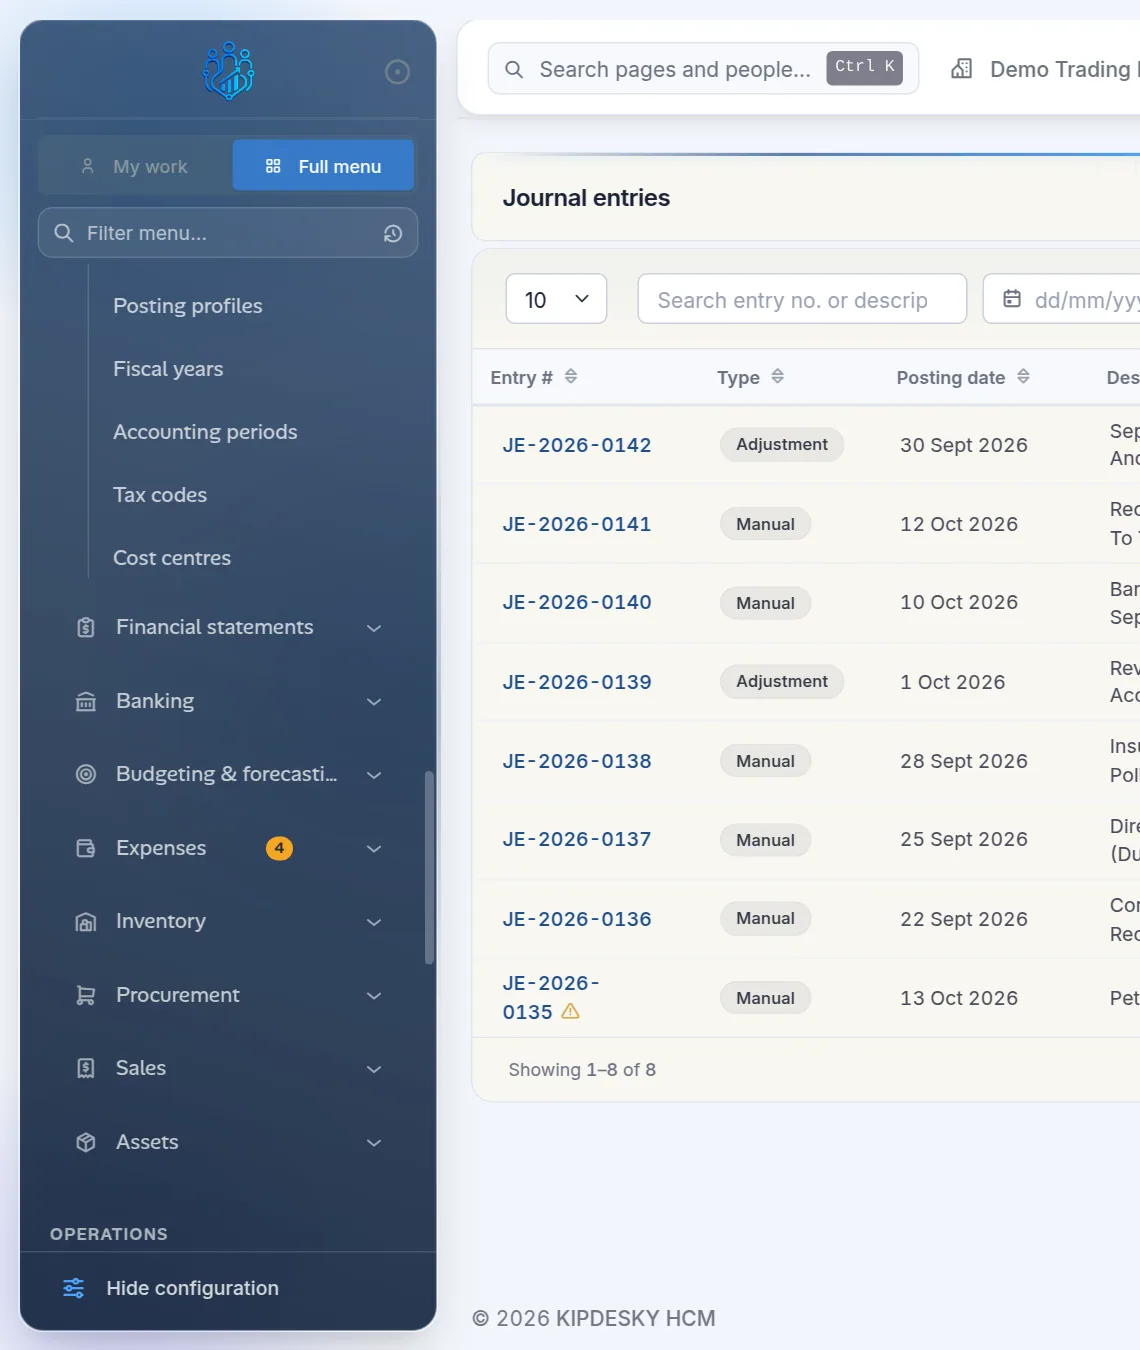Screen dimensions: 1140x1350
Task: Click the Expenses wallet icon
Action: tap(86, 848)
